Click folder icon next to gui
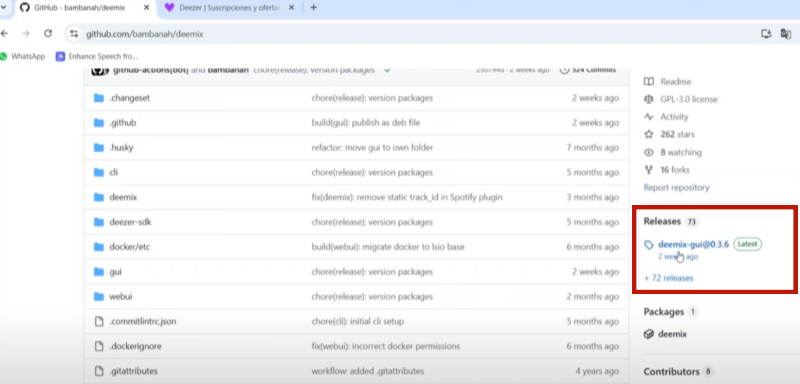Viewport: 800px width, 384px height. pyautogui.click(x=99, y=272)
